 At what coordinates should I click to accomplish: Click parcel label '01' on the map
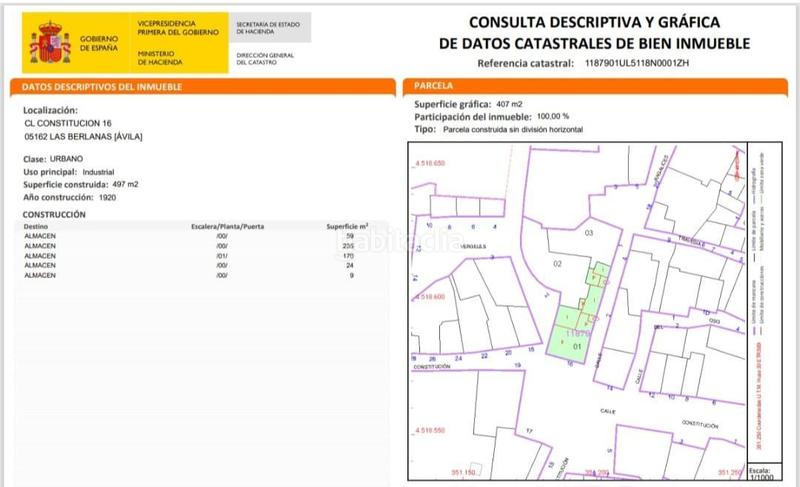click(577, 347)
